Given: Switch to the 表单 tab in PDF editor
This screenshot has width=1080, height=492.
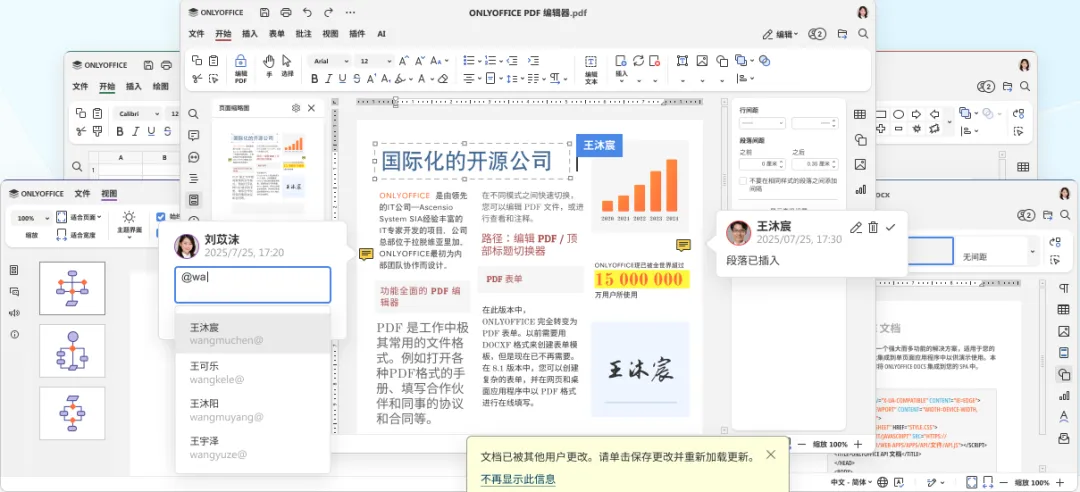Looking at the screenshot, I should coord(276,34).
